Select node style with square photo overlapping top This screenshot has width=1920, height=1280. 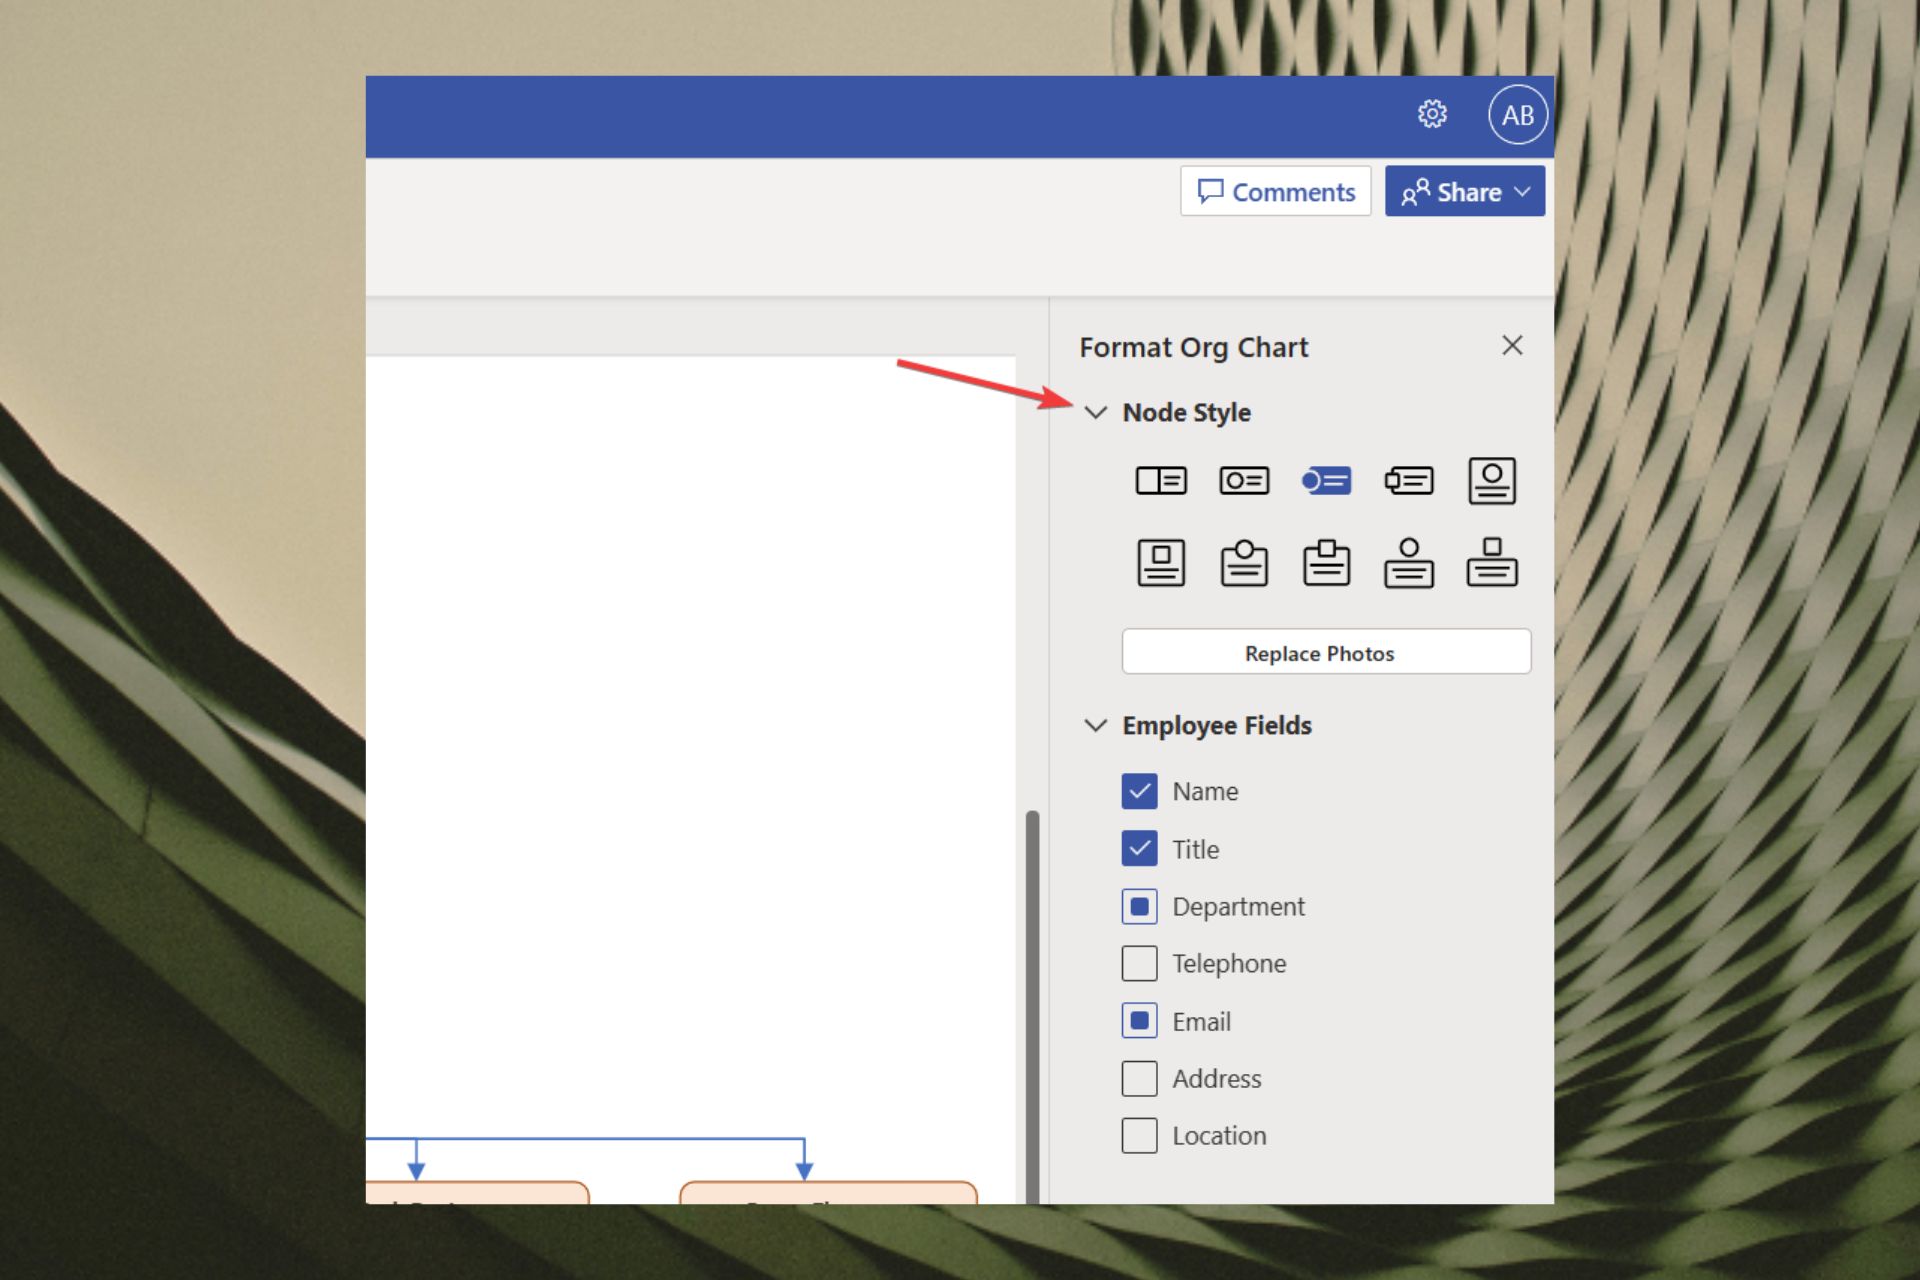point(1326,563)
